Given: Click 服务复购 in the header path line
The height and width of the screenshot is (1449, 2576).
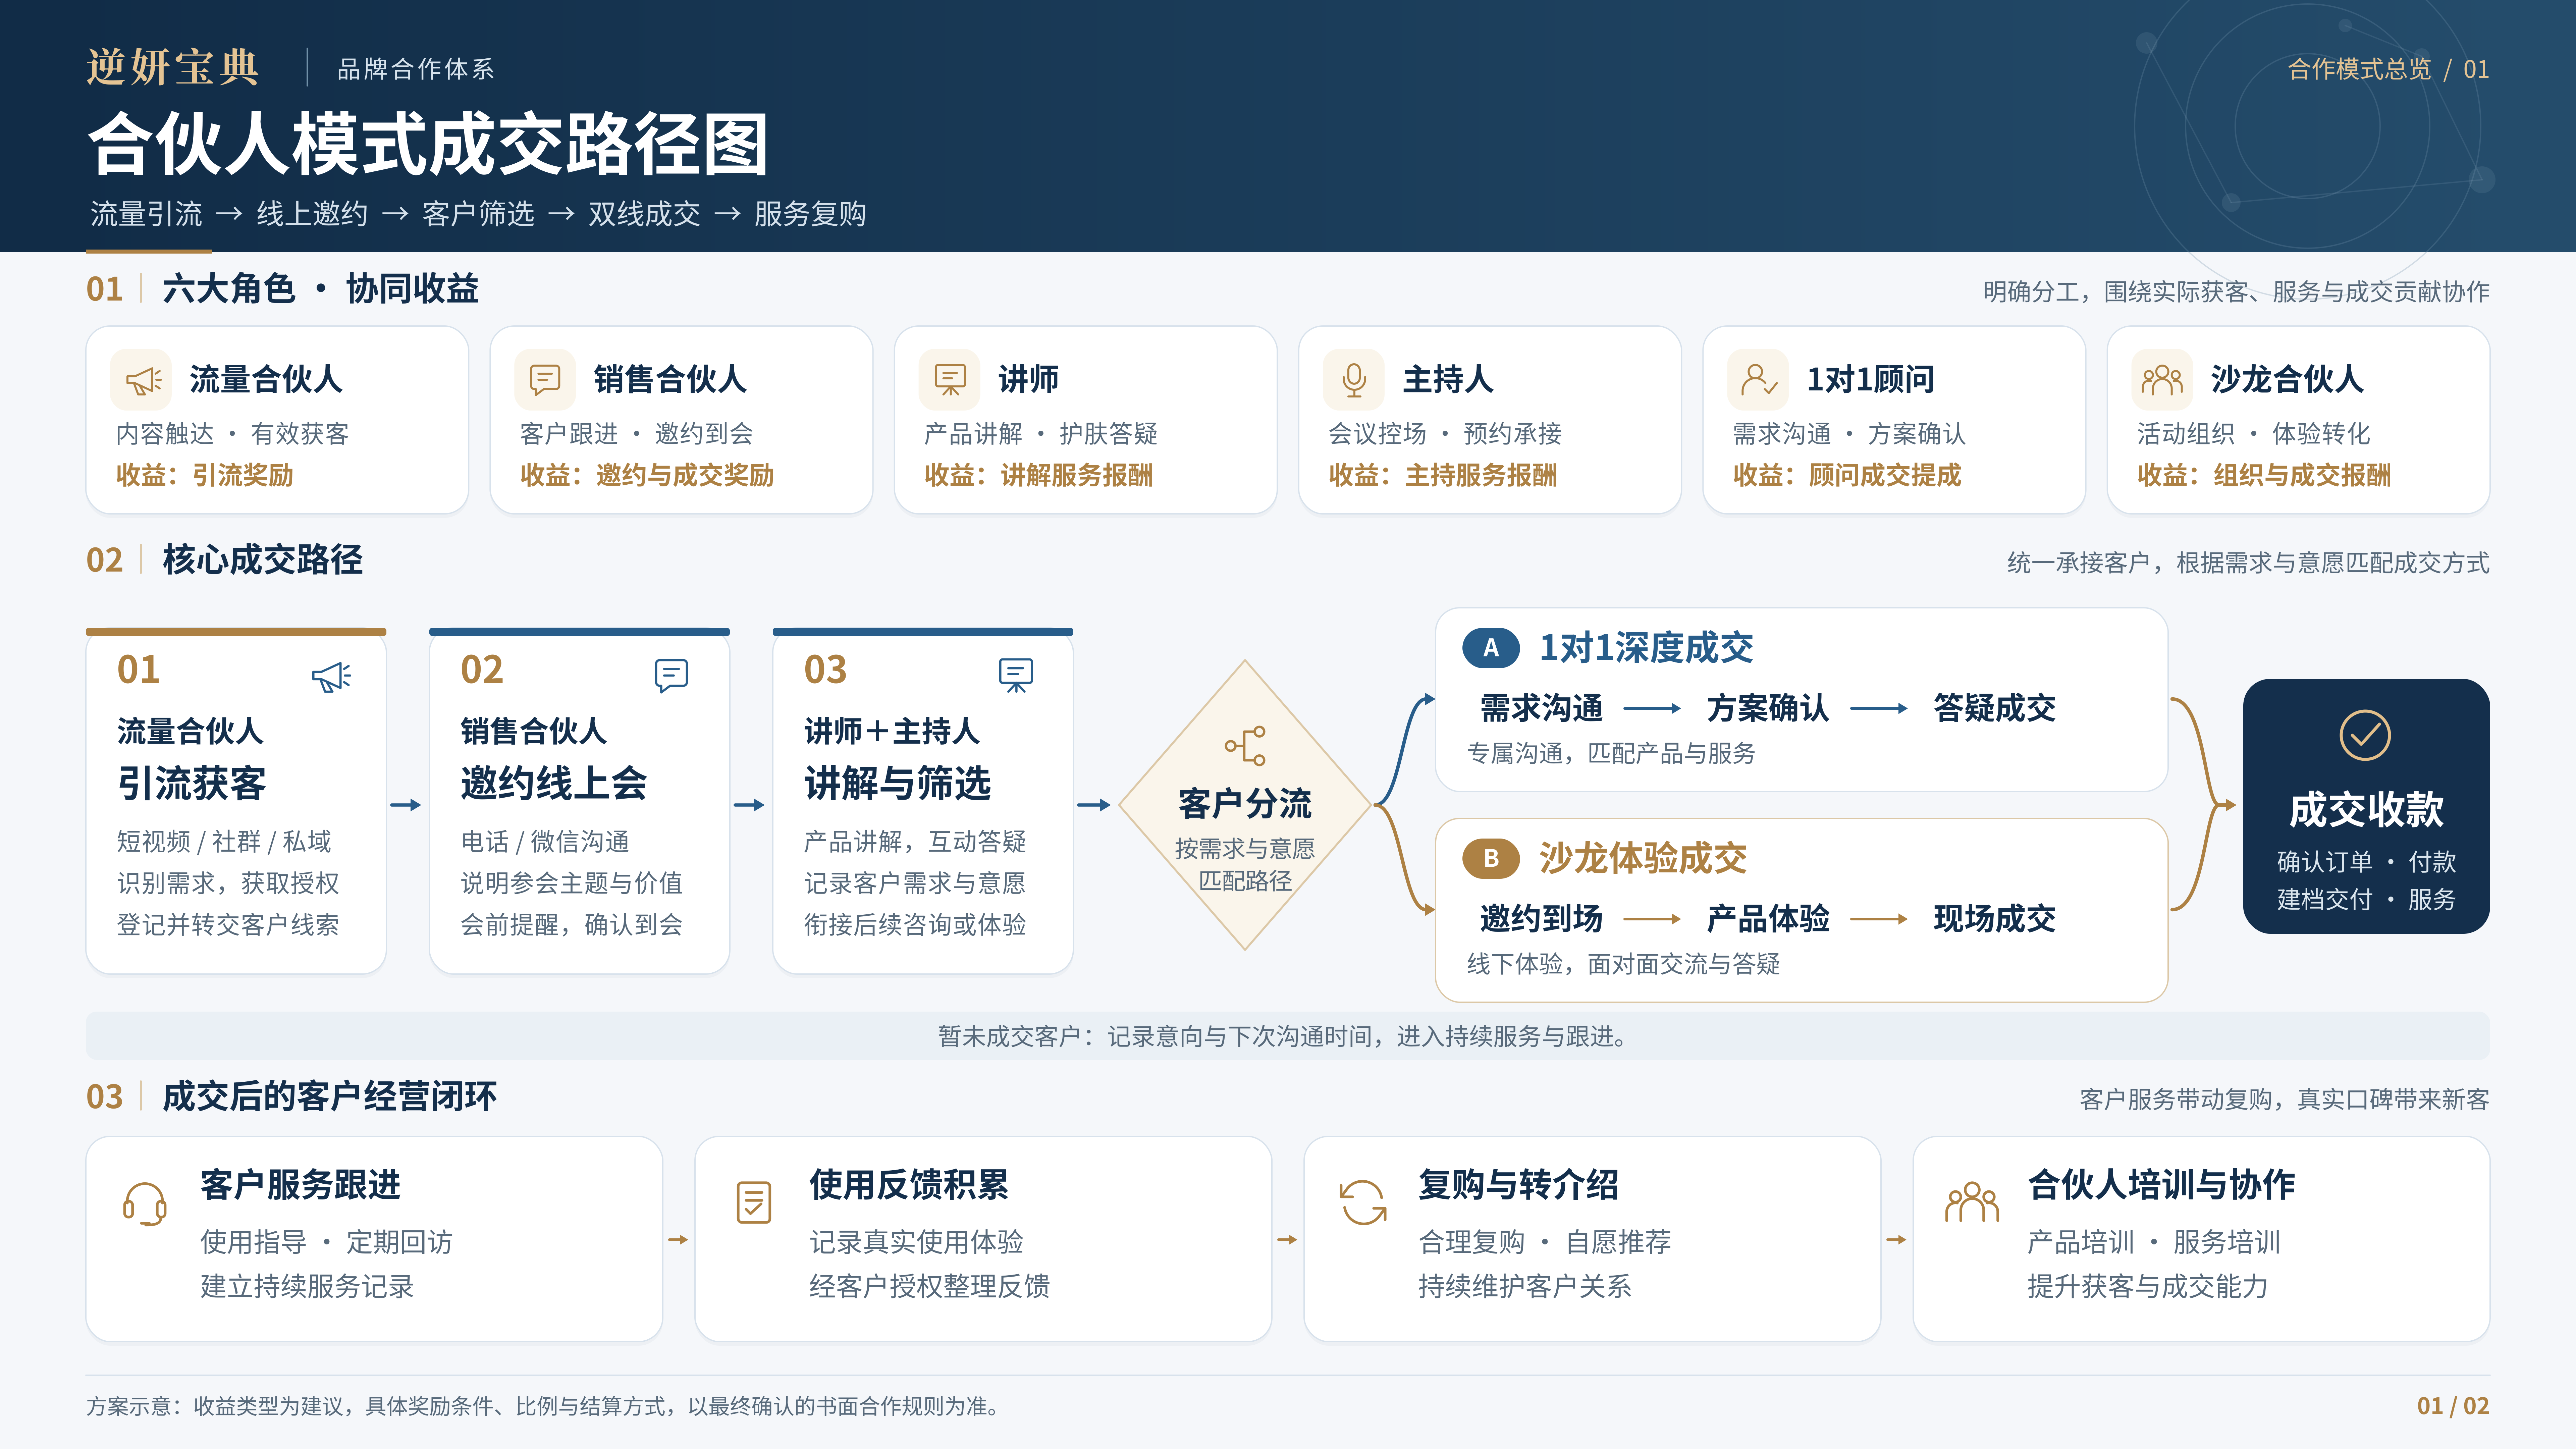Looking at the screenshot, I should pos(810,214).
